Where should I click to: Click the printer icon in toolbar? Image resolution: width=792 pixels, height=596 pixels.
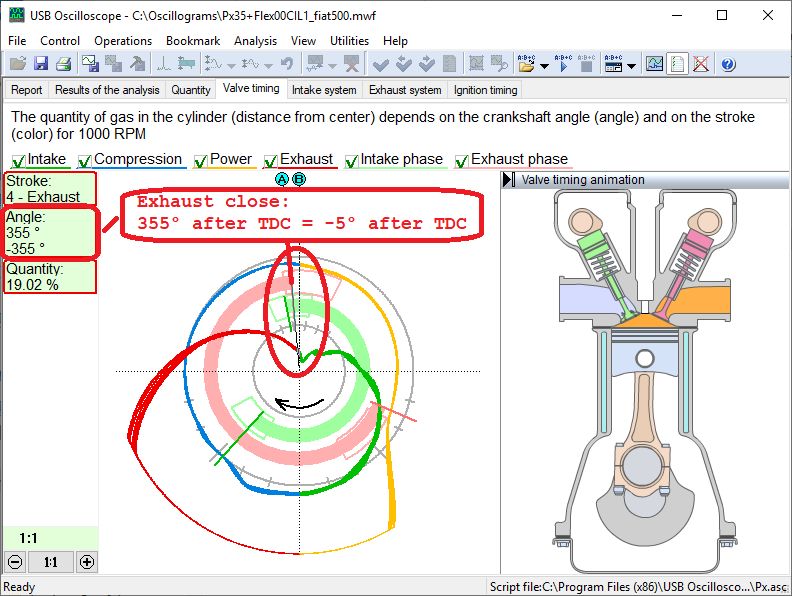[63, 64]
